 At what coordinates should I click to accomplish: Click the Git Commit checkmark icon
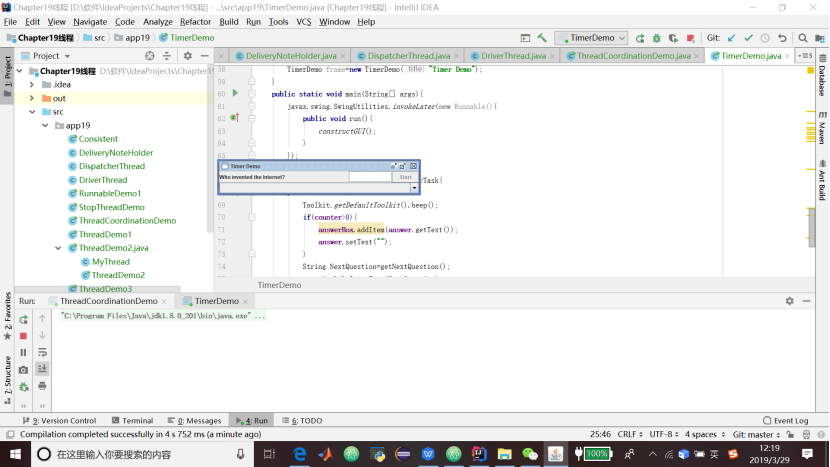pos(748,38)
